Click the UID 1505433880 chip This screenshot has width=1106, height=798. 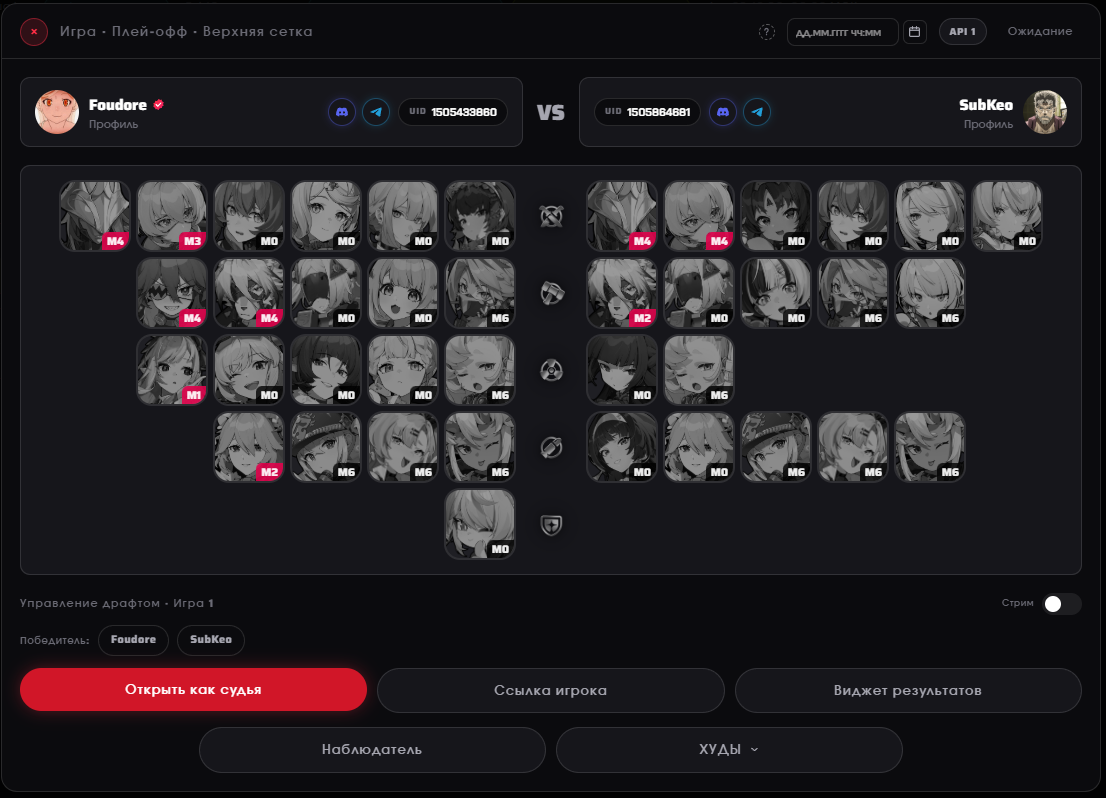click(453, 112)
